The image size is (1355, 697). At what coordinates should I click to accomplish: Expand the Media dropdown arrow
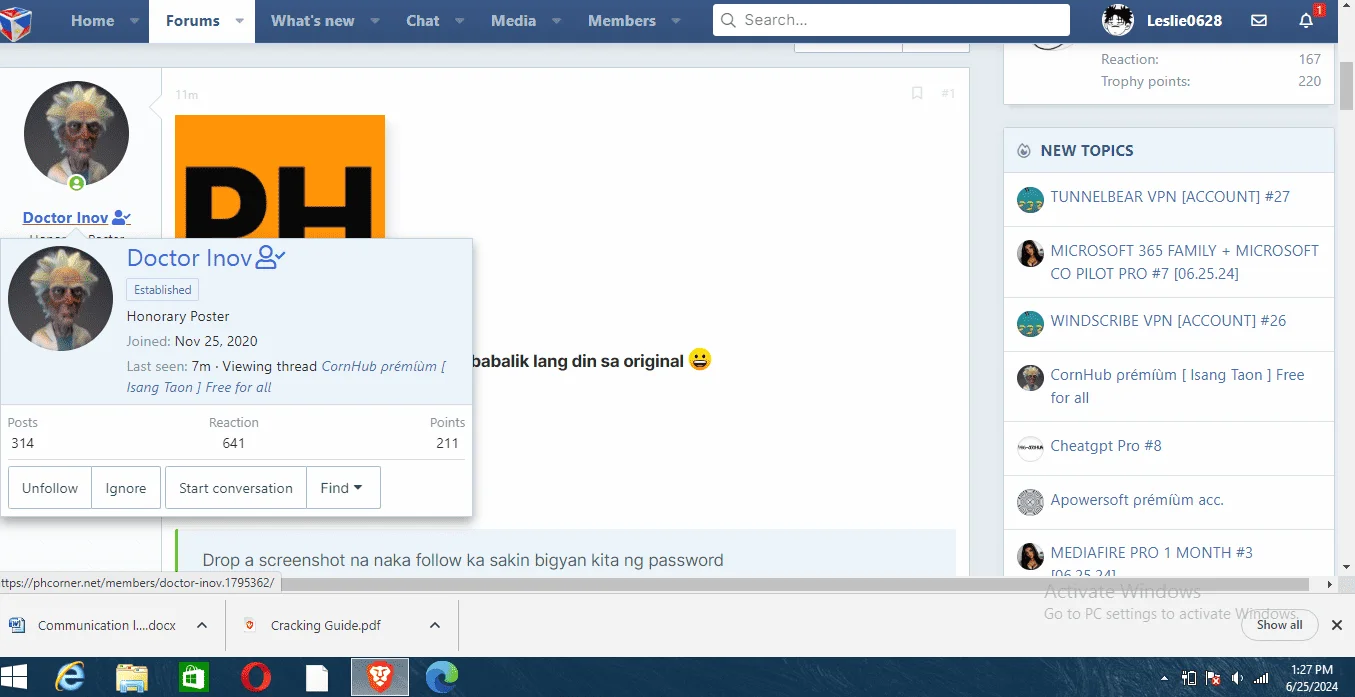point(556,21)
